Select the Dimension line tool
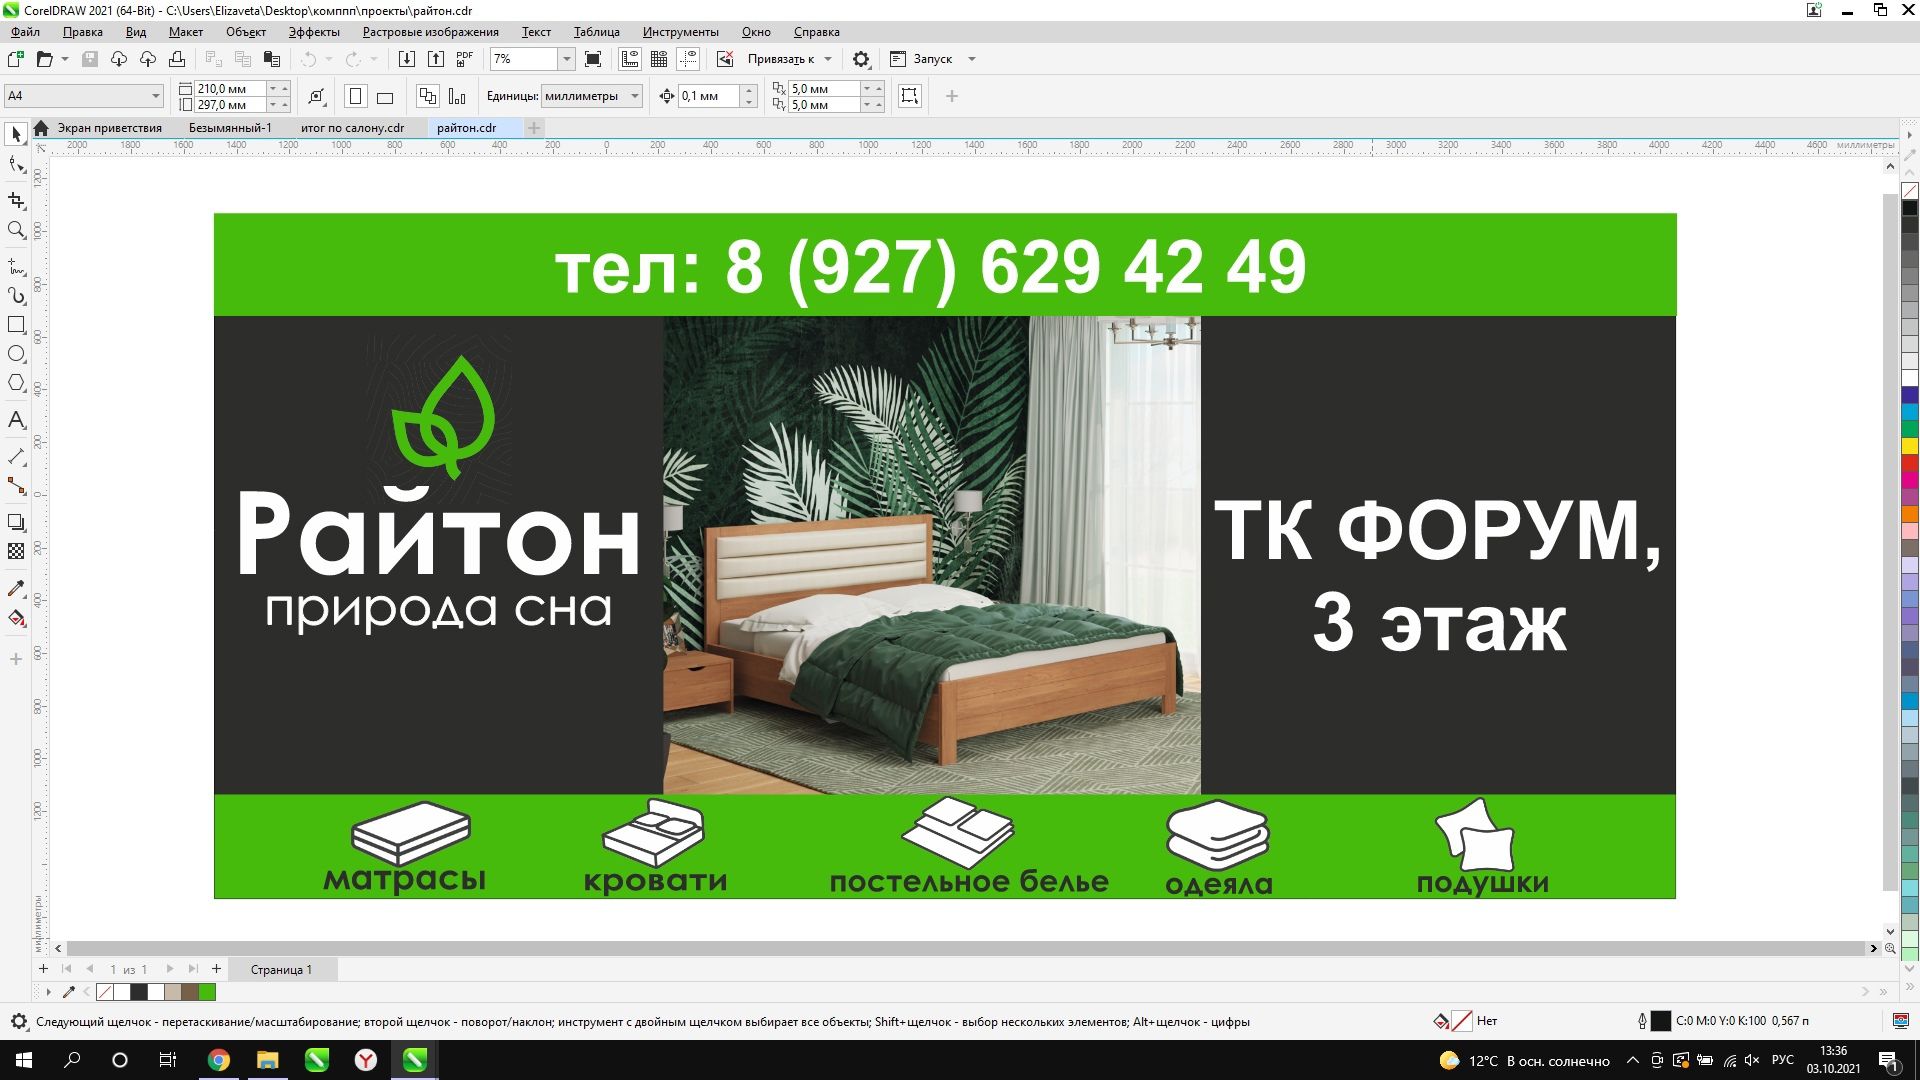 16,456
